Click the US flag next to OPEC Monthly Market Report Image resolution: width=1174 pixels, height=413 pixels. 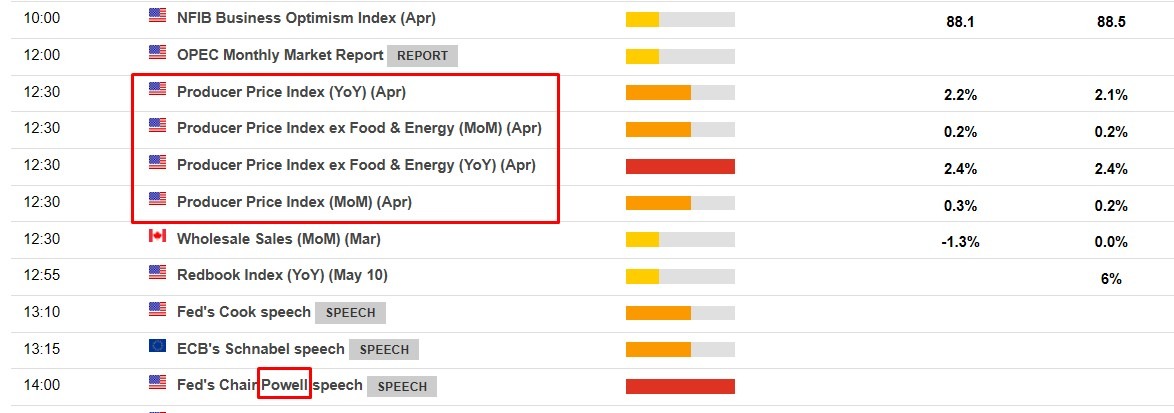[157, 53]
